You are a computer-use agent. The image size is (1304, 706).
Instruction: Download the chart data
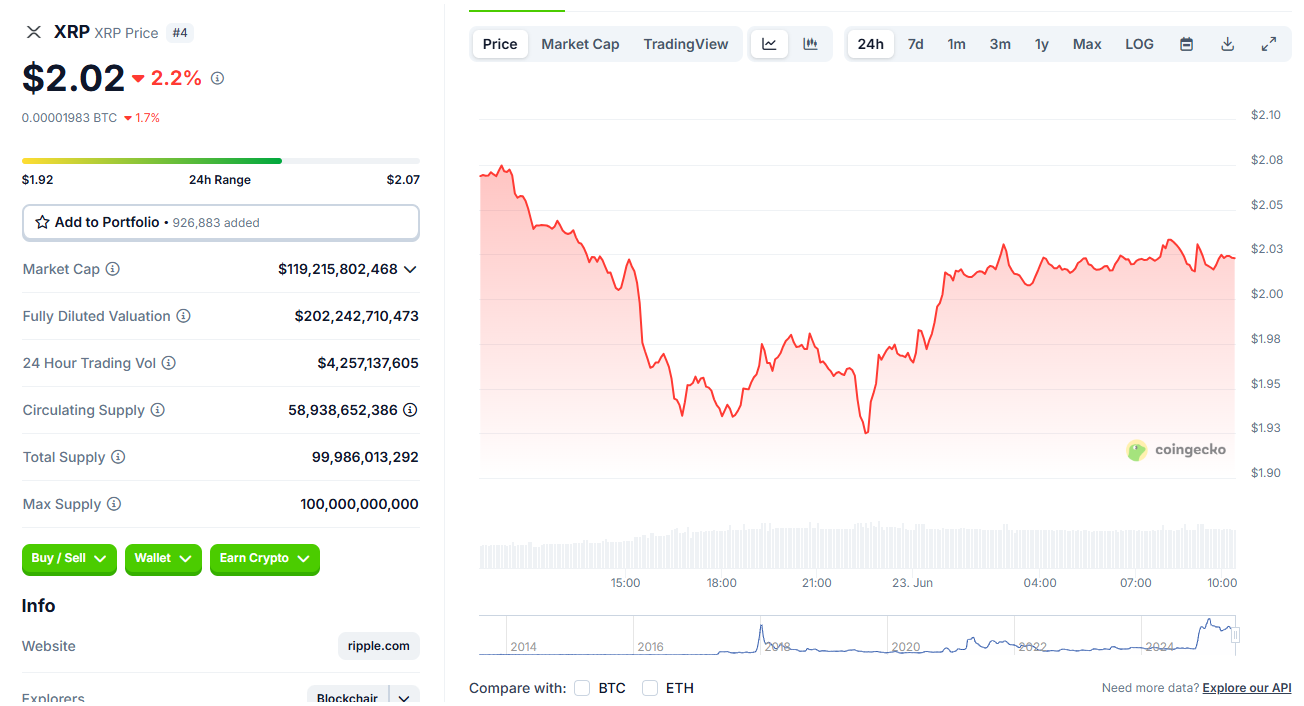coord(1227,44)
